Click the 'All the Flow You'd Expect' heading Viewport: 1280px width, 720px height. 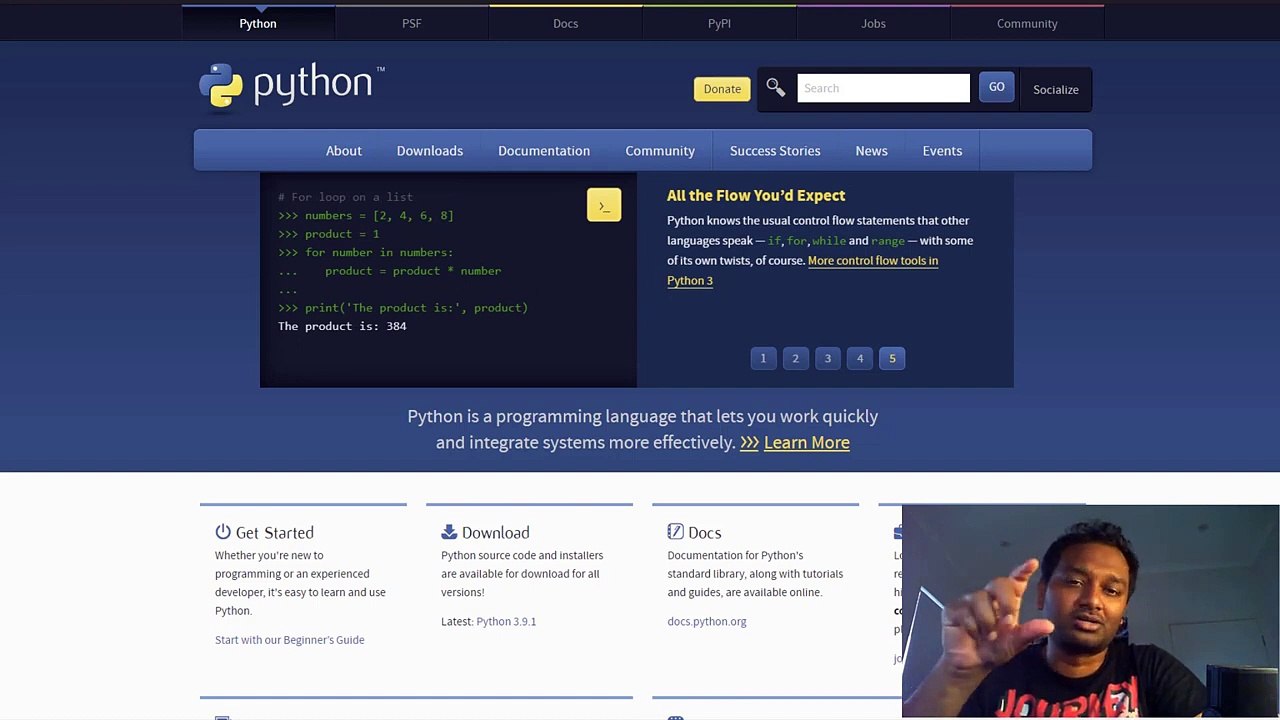click(x=756, y=196)
